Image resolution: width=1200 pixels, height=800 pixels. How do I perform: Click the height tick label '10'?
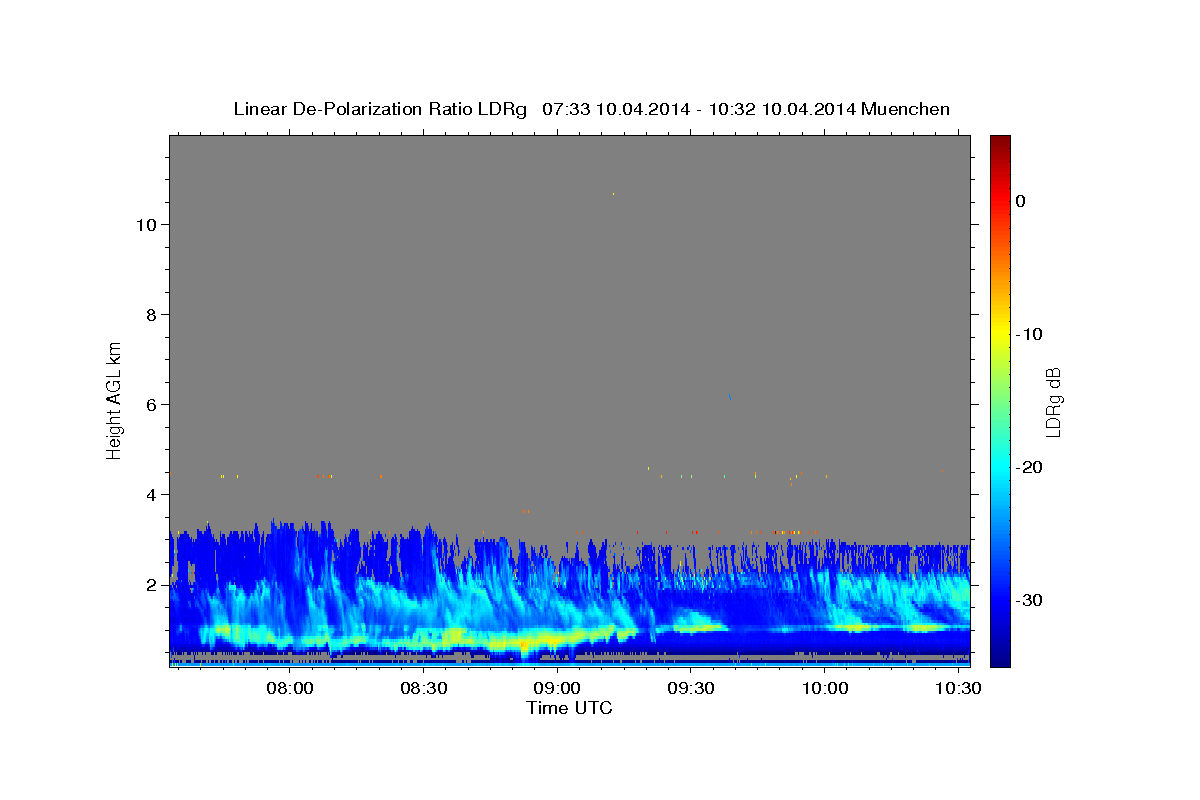point(146,224)
